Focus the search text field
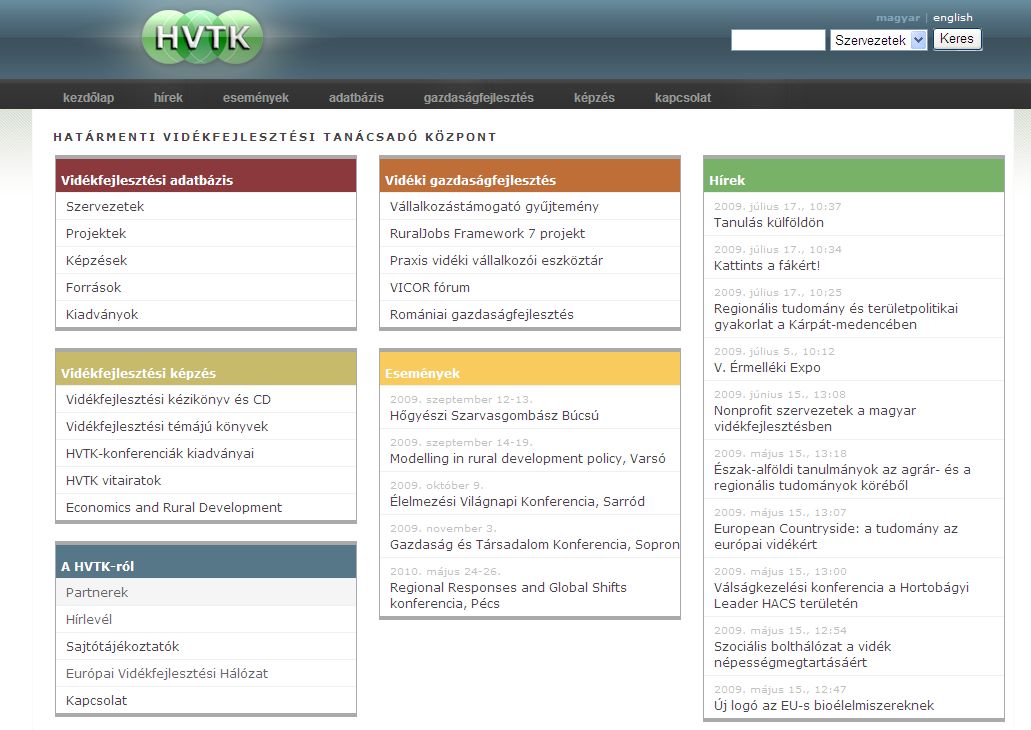 pyautogui.click(x=778, y=40)
